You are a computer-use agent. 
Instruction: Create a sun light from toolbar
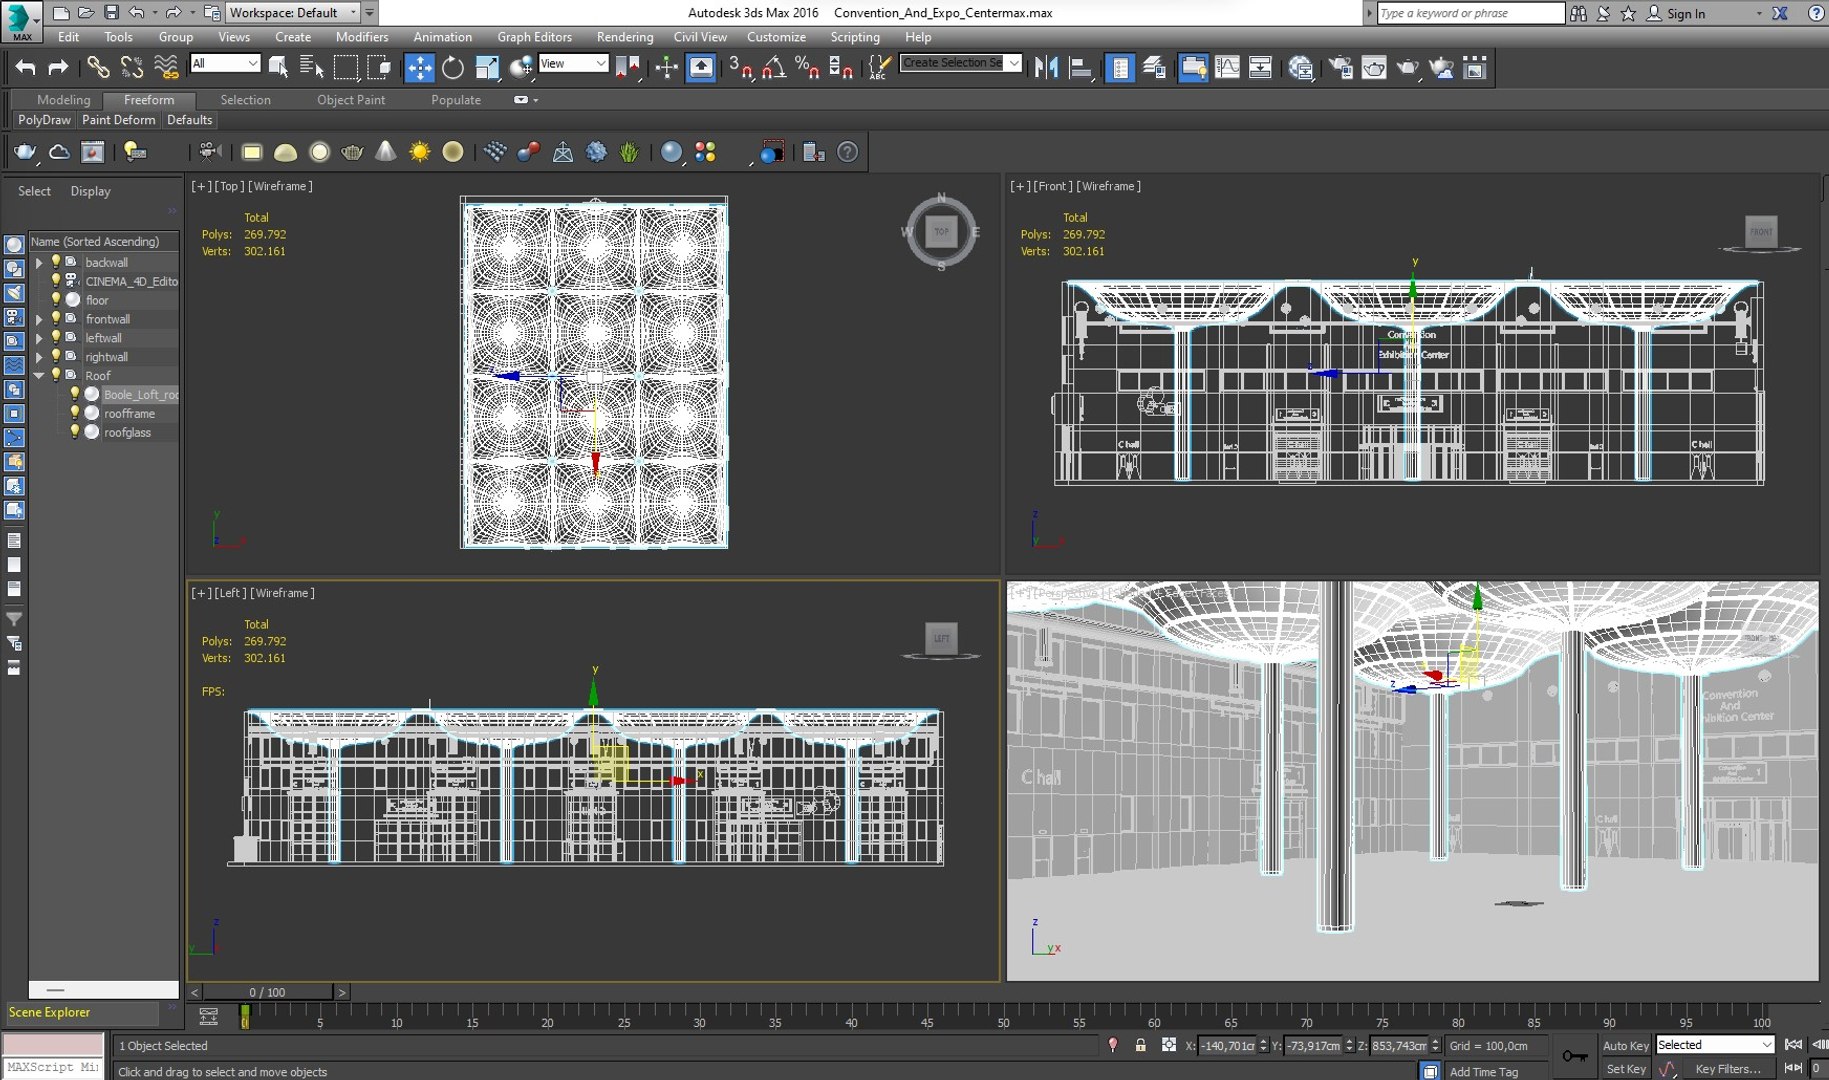tap(419, 152)
